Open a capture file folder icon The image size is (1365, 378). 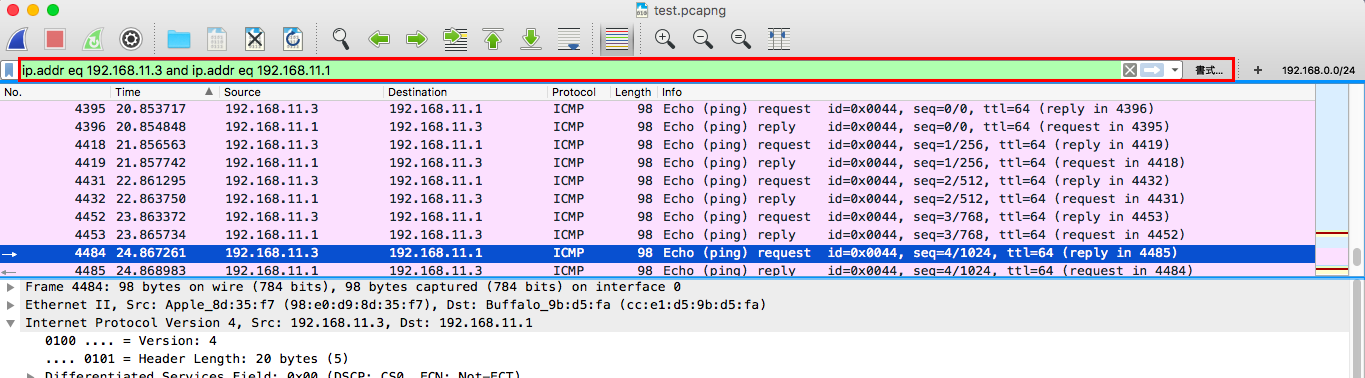(179, 39)
